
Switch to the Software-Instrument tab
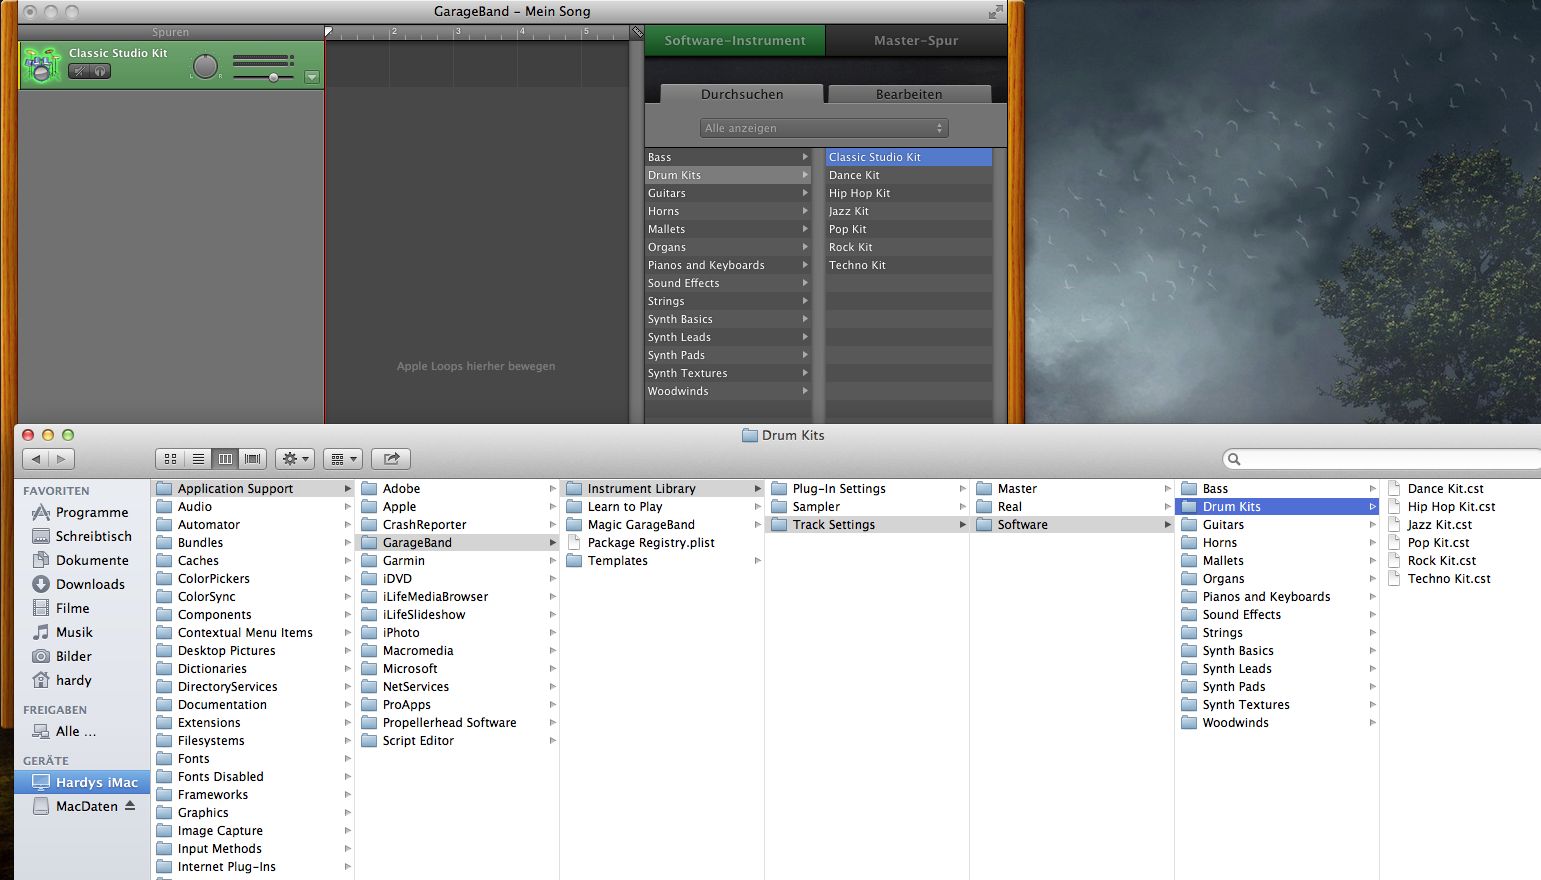click(735, 41)
